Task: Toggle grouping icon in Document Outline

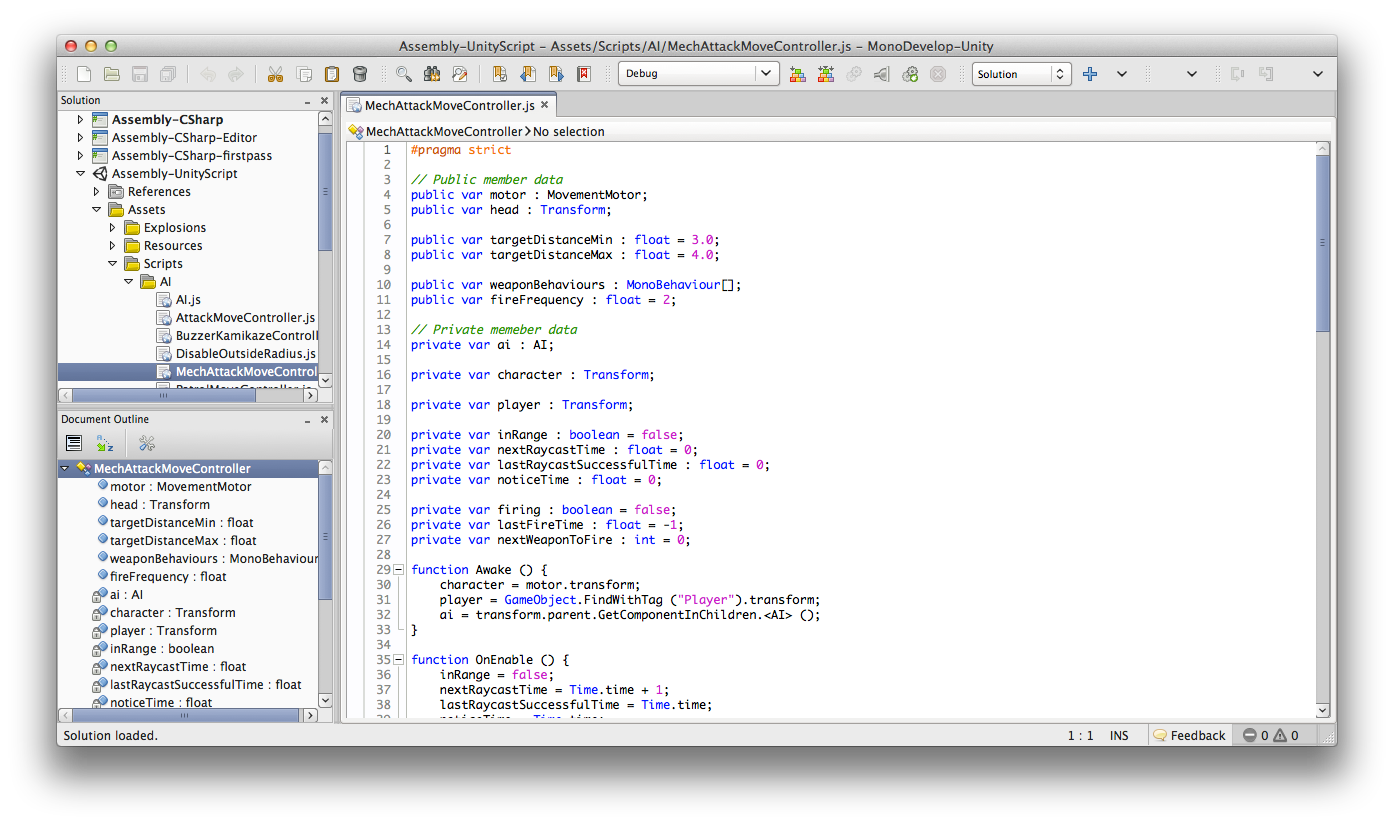Action: pyautogui.click(x=74, y=443)
